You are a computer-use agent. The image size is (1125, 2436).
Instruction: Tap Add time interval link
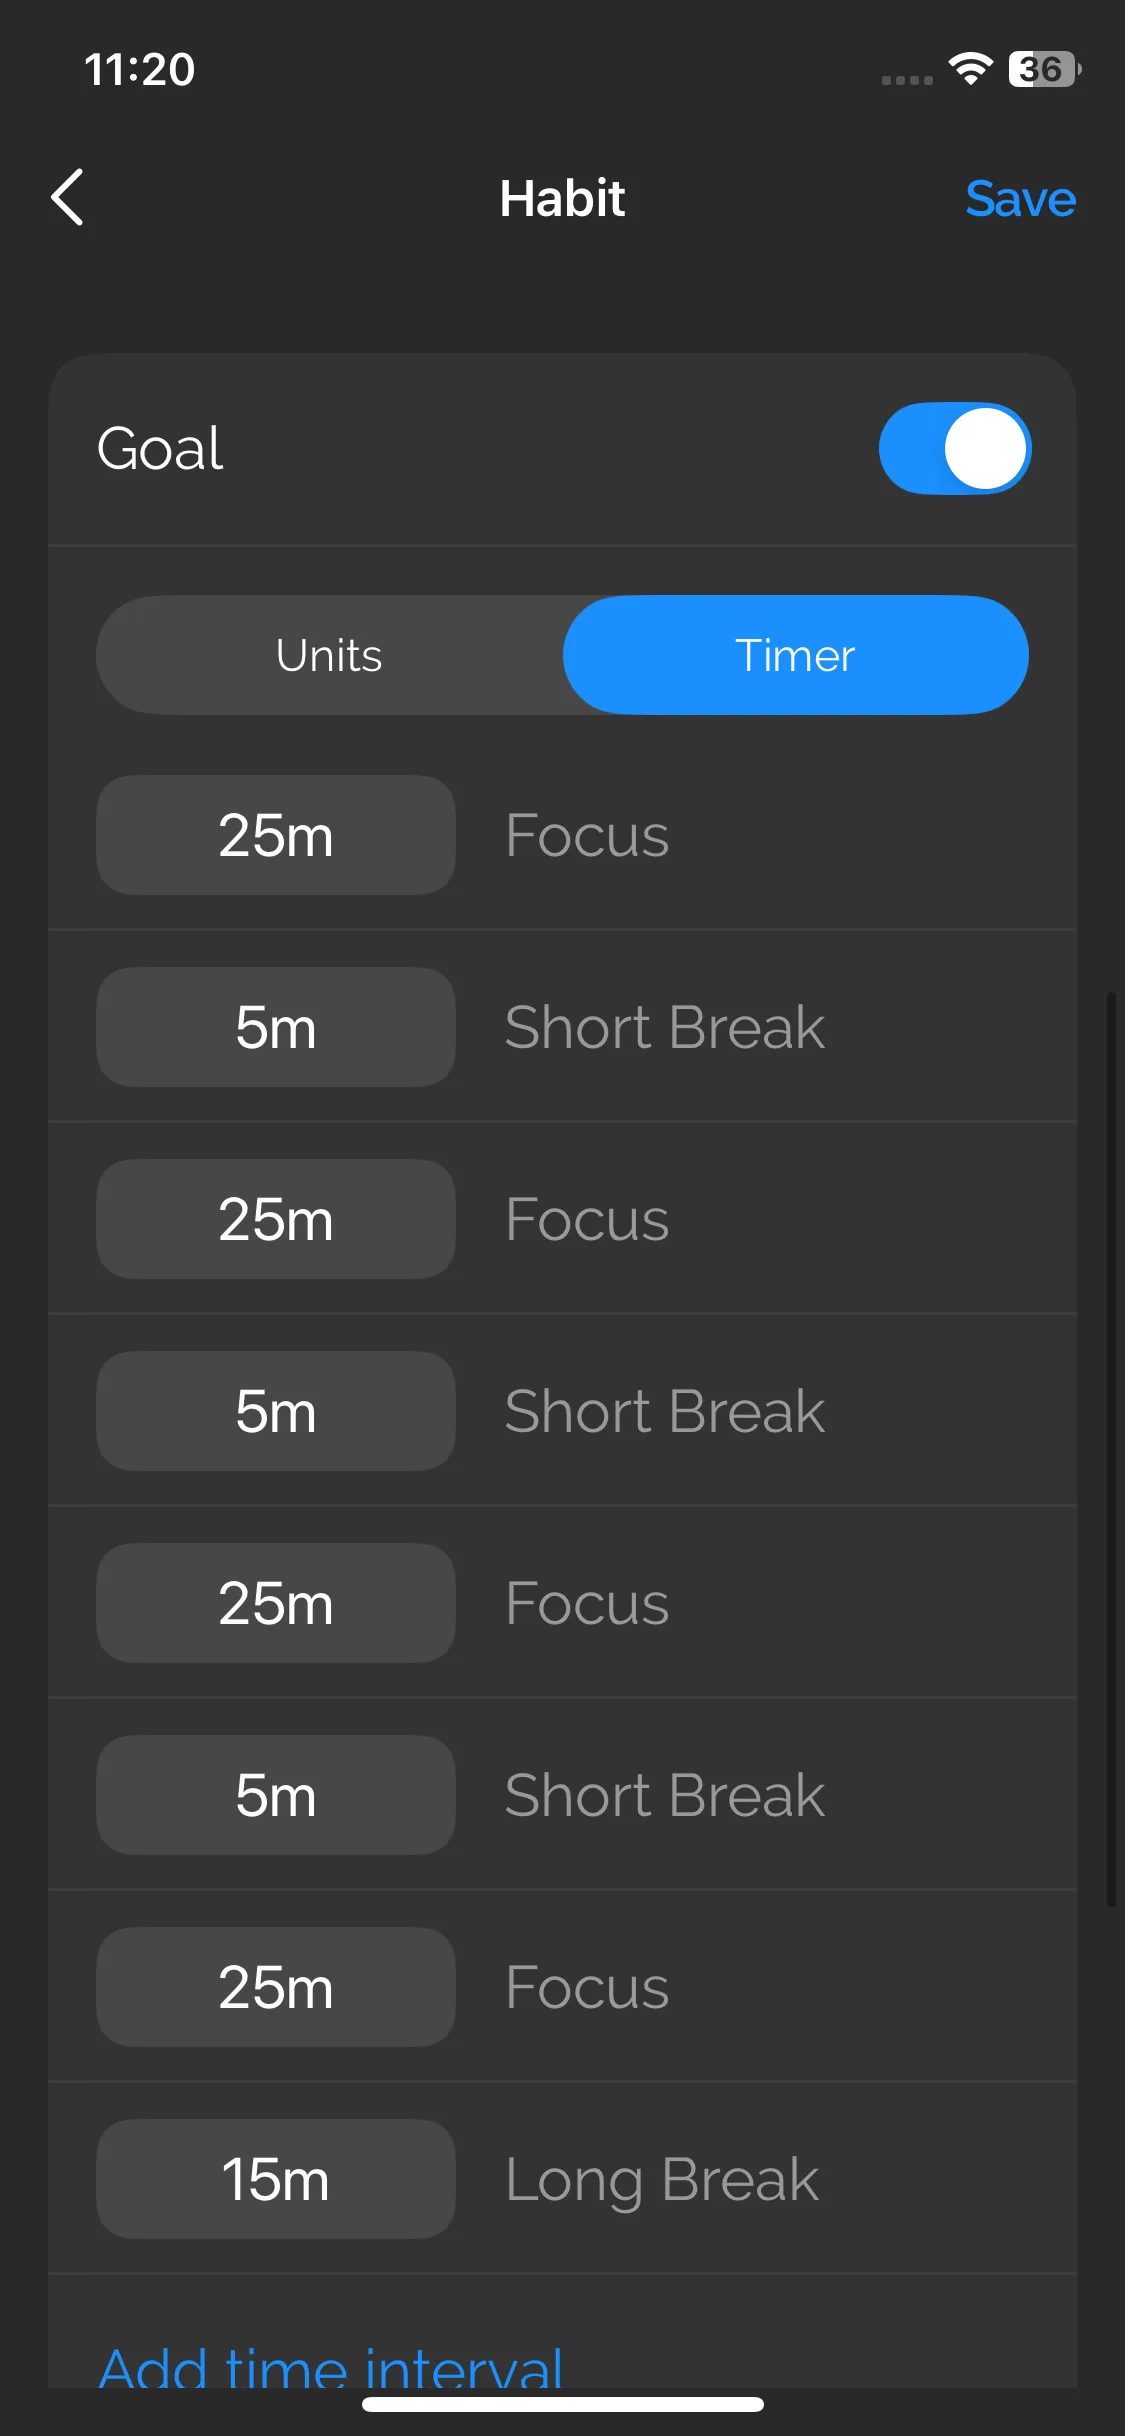tap(331, 2366)
